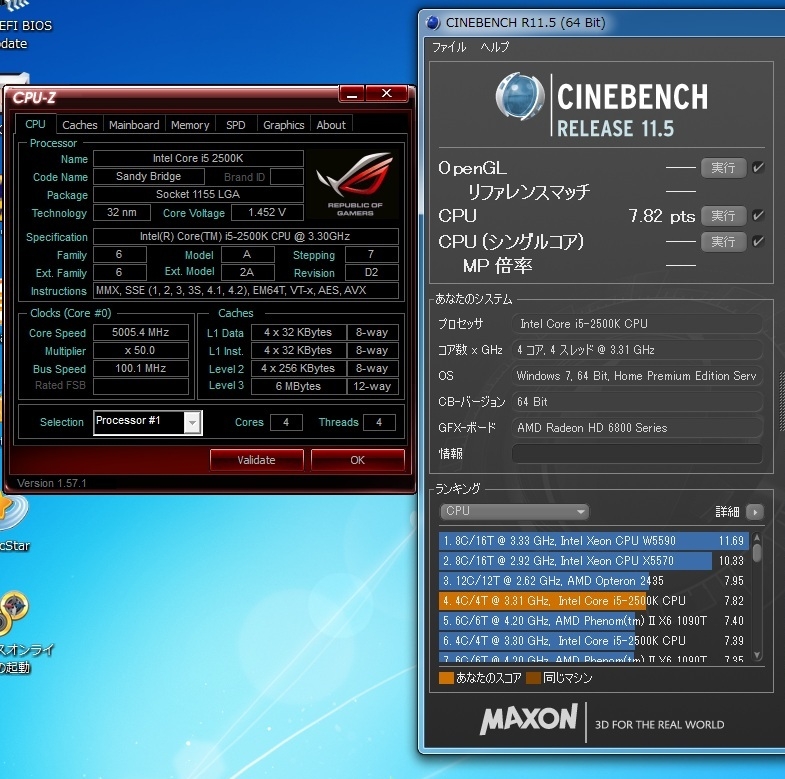Image resolution: width=785 pixels, height=779 pixels.
Task: Toggle the CPU test checkbox
Action: (758, 216)
